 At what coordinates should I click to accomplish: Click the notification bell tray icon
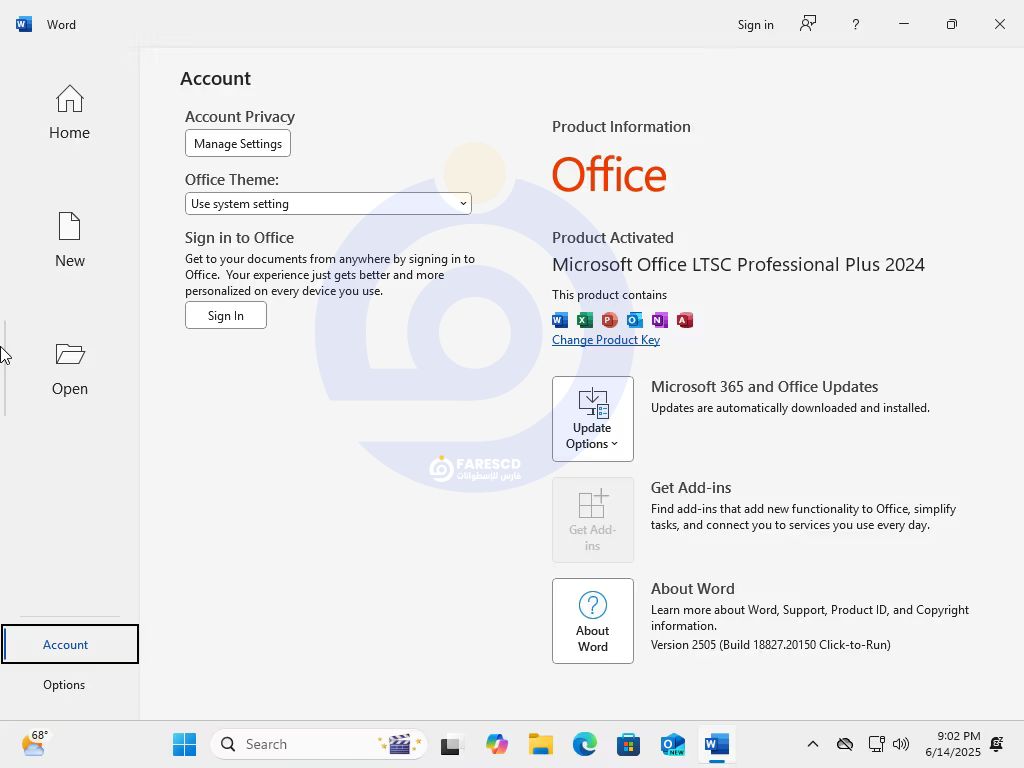coord(997,744)
